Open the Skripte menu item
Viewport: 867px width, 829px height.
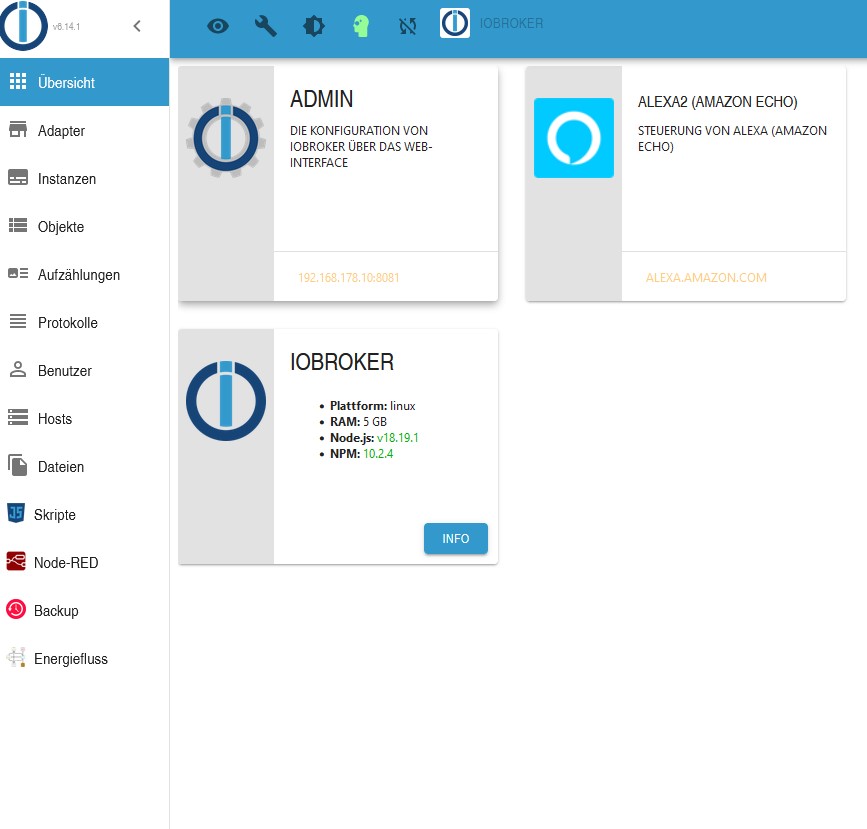coord(85,515)
